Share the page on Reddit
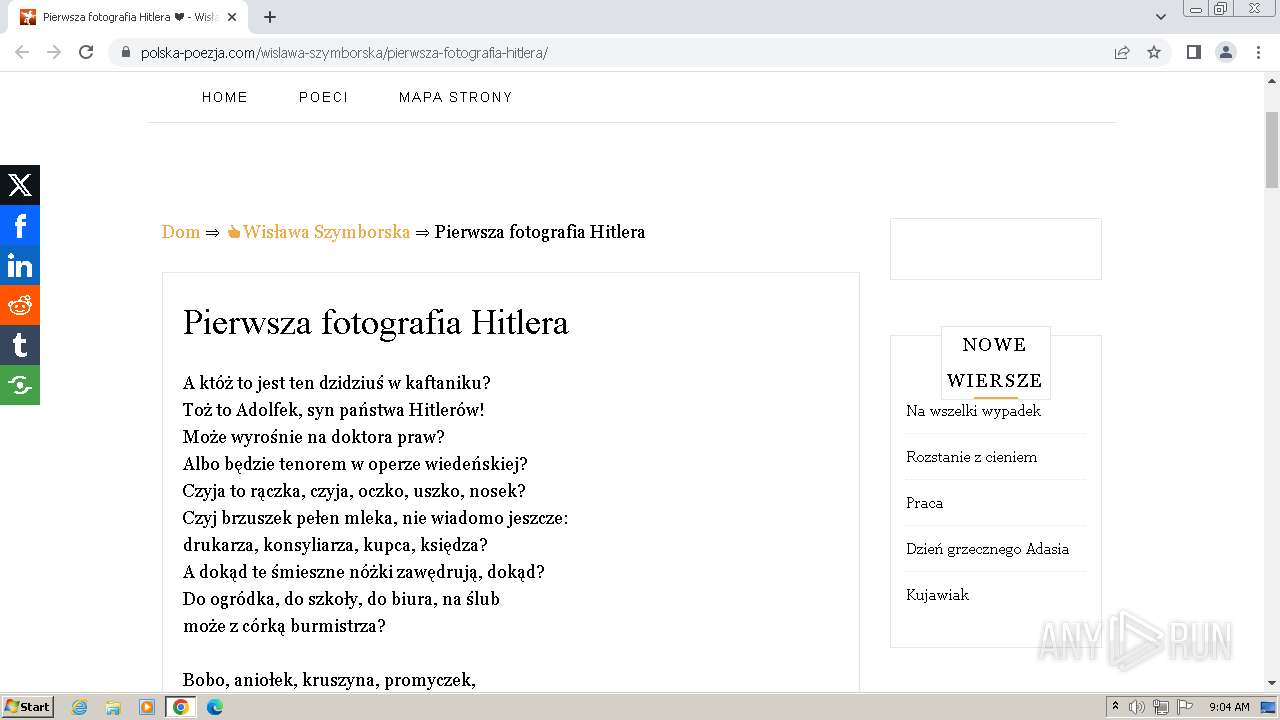1280x720 pixels. 20,305
